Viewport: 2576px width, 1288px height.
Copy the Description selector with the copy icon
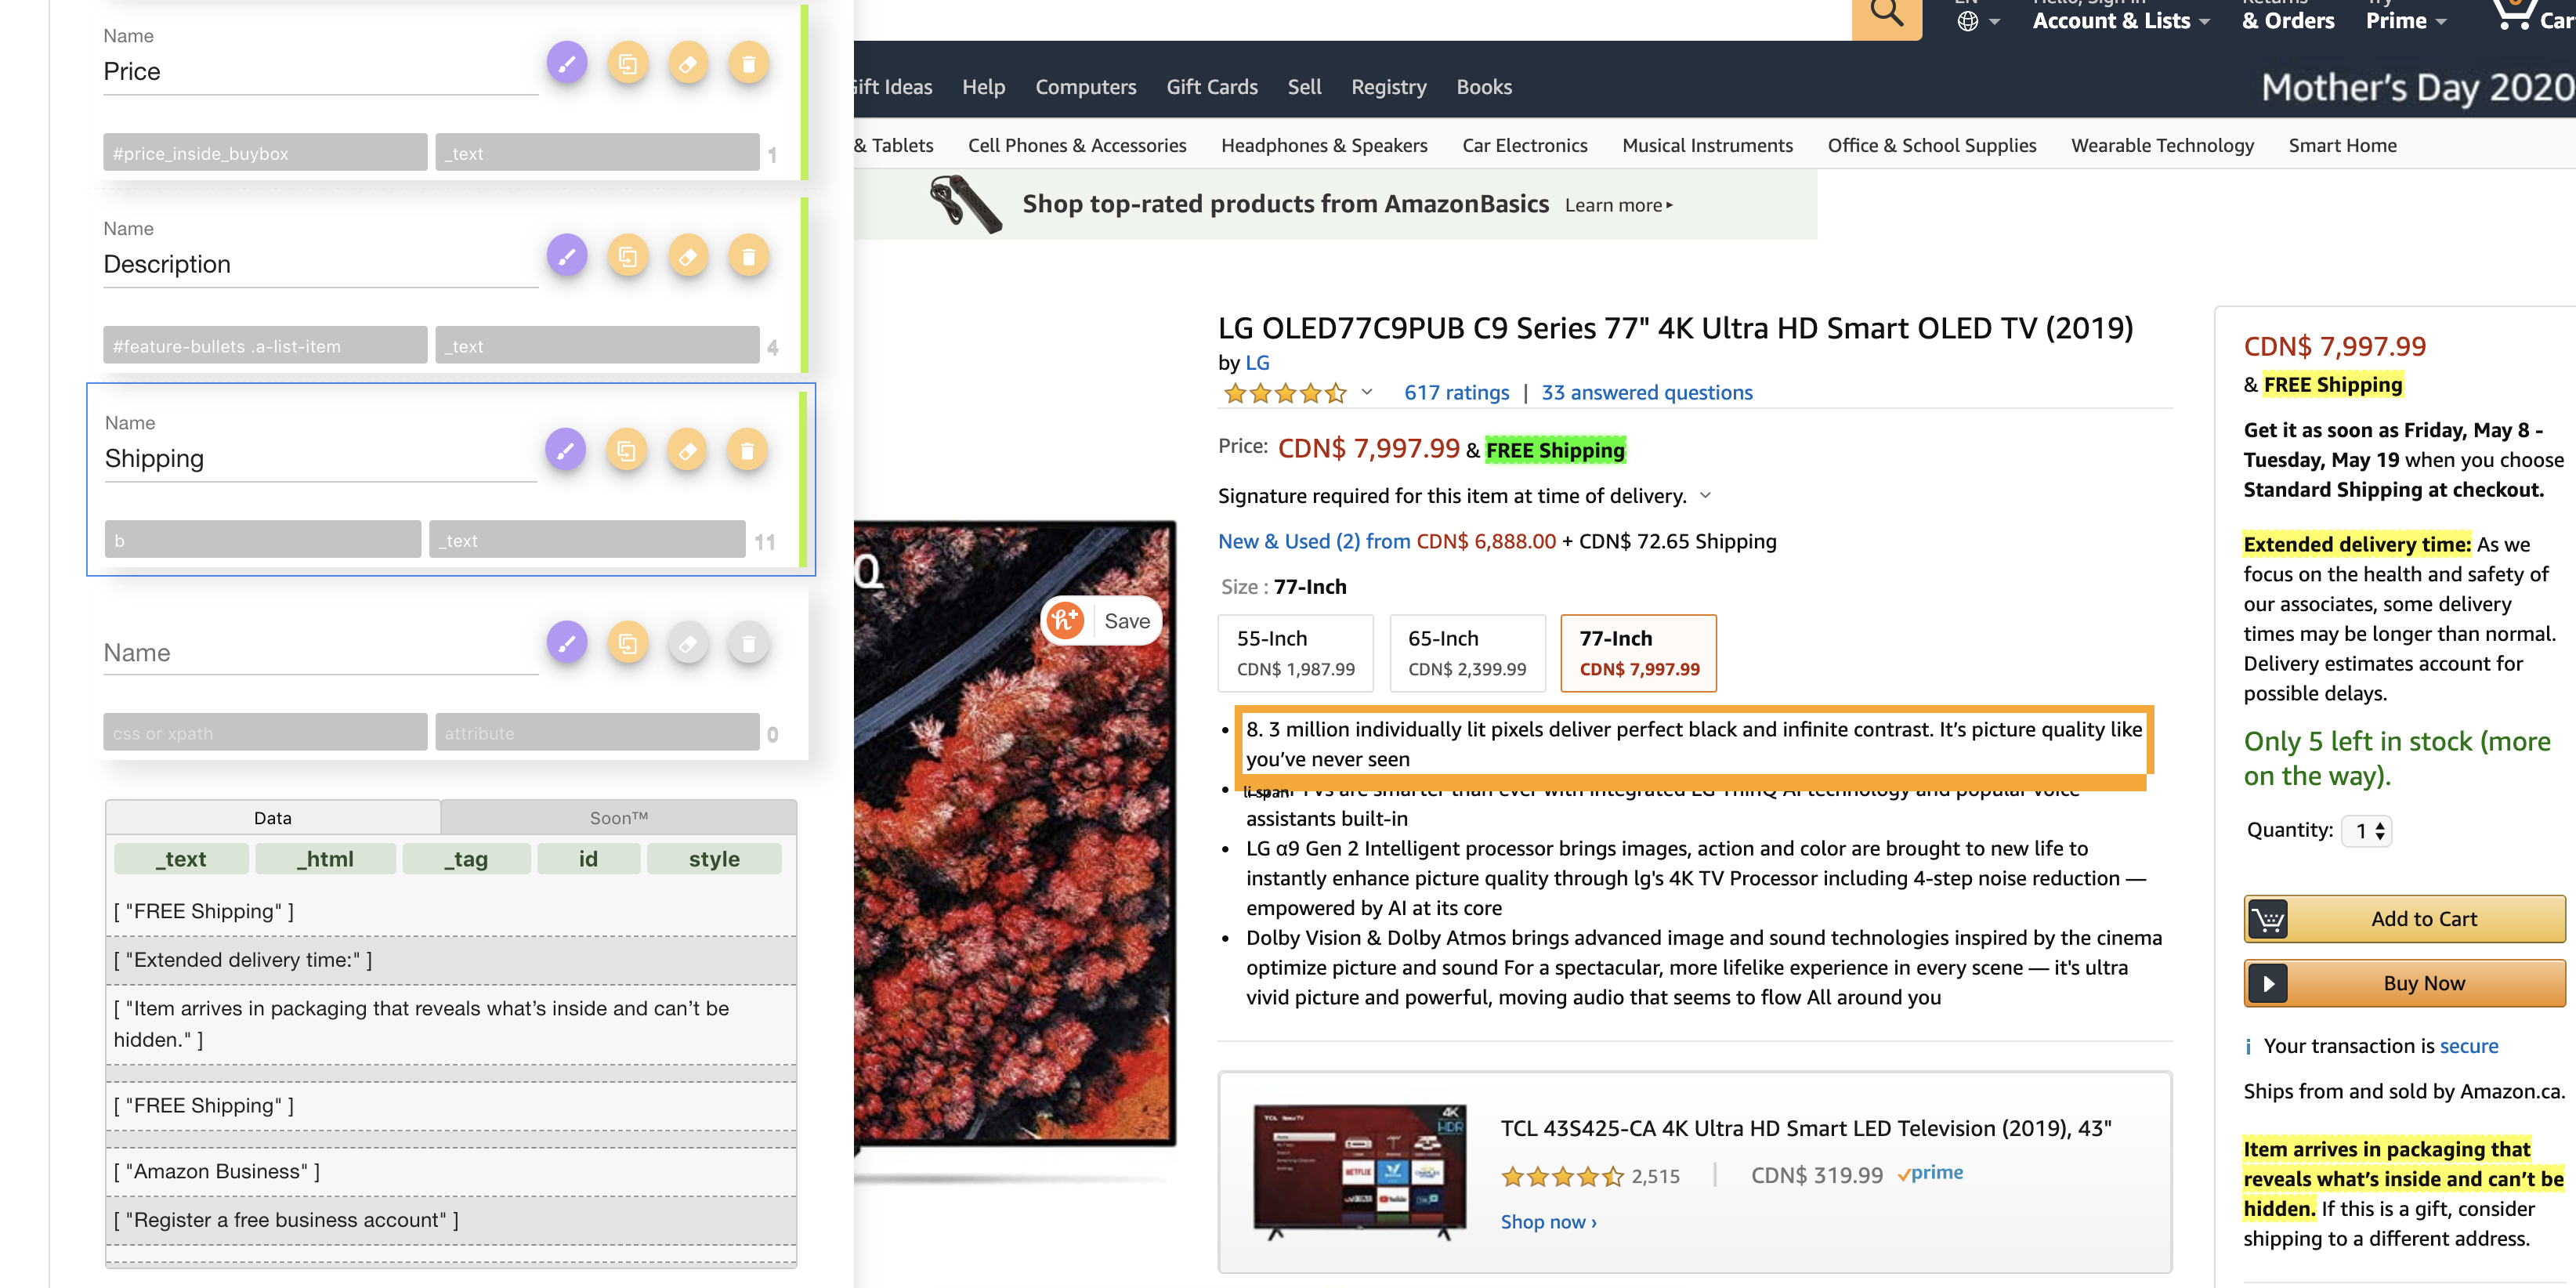pos(627,257)
